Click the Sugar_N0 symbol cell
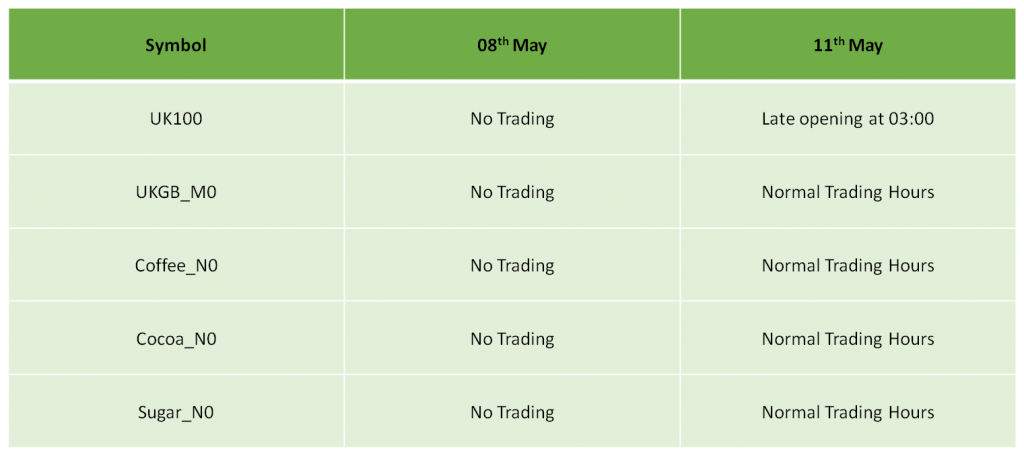 pos(176,412)
